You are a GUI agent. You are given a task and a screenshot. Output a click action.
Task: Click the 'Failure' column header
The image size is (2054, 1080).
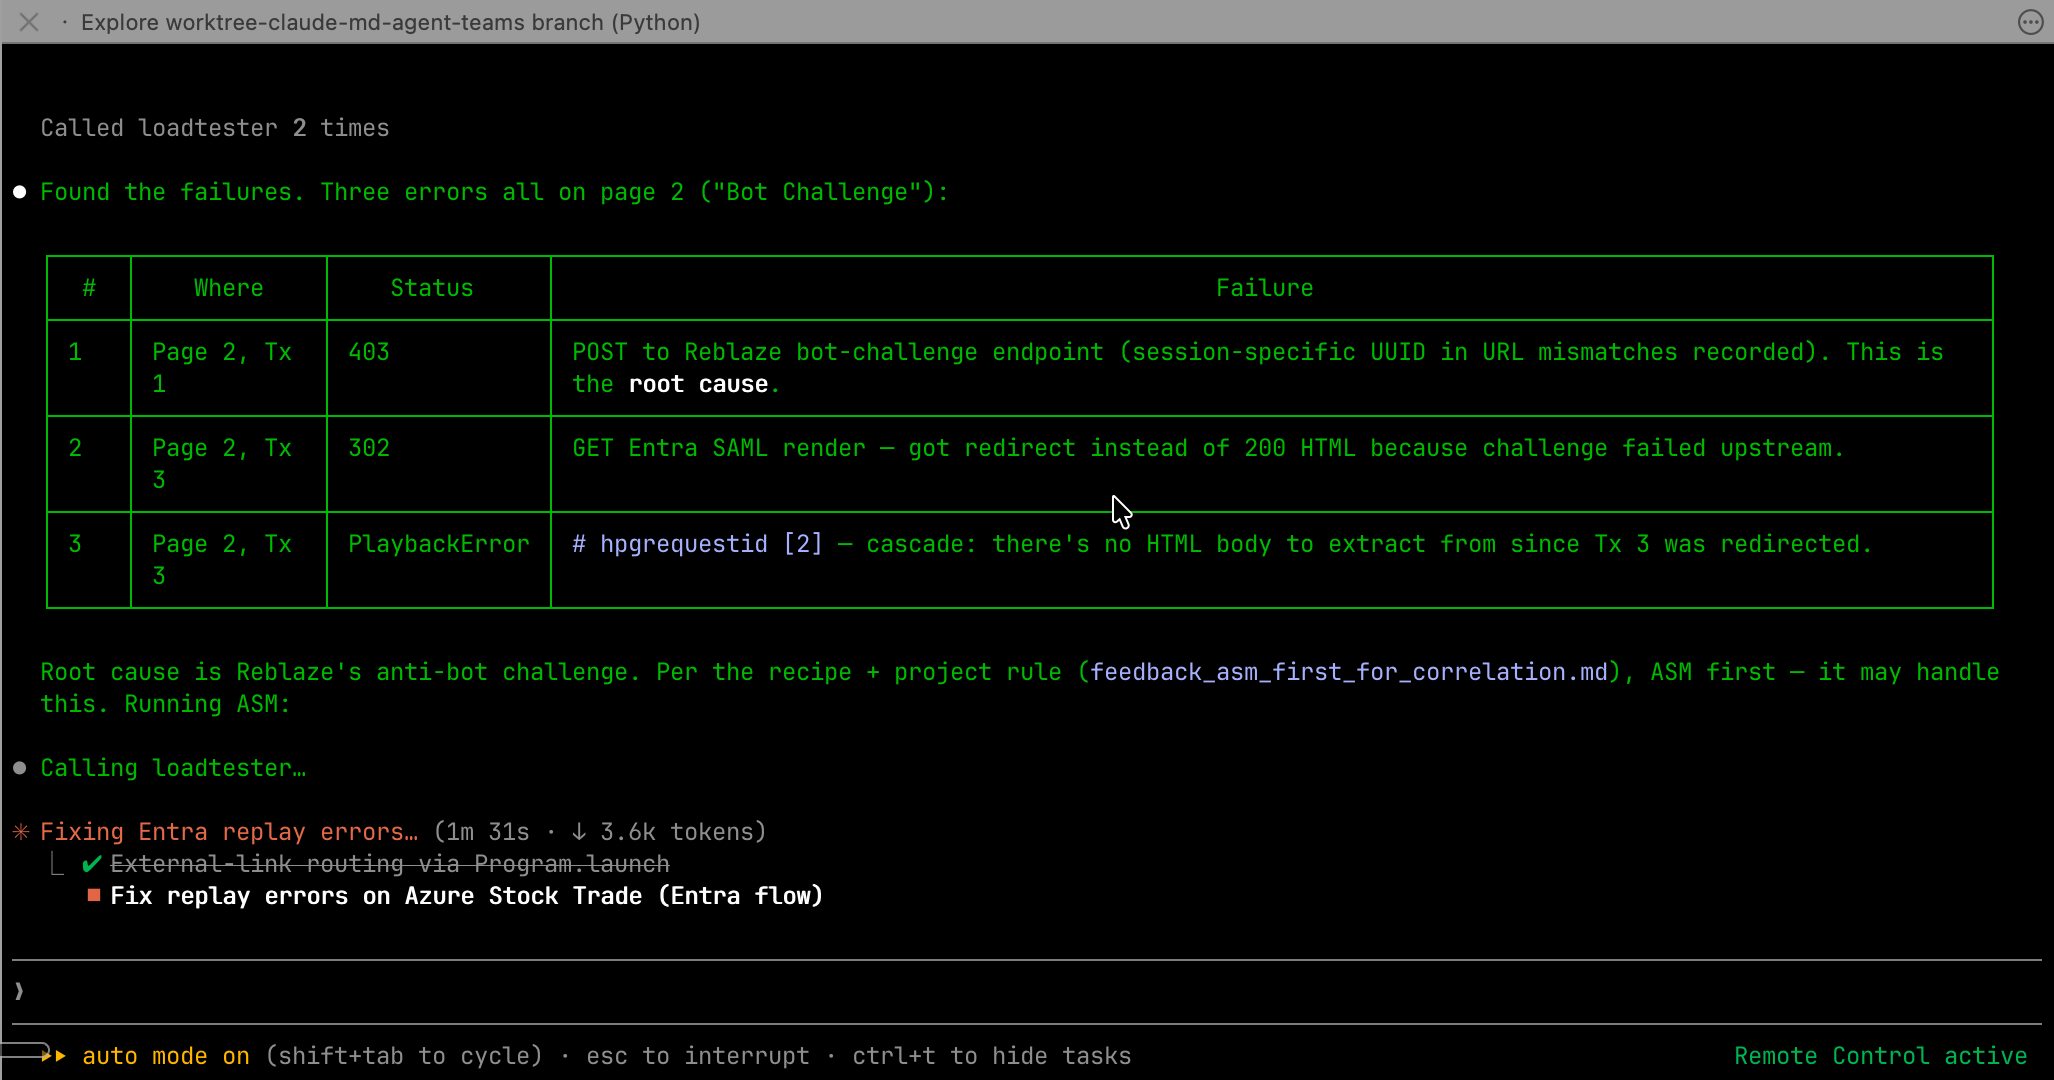tap(1265, 288)
